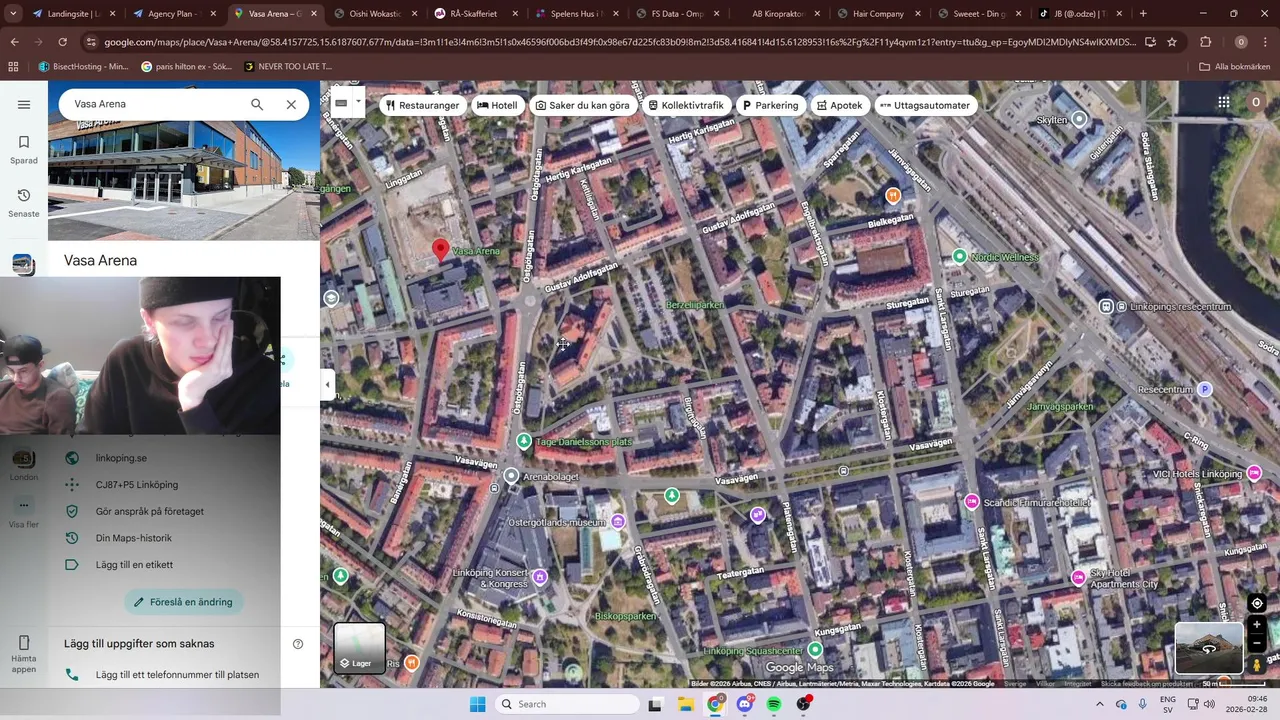Show Saker du kan göra

[x=583, y=105]
